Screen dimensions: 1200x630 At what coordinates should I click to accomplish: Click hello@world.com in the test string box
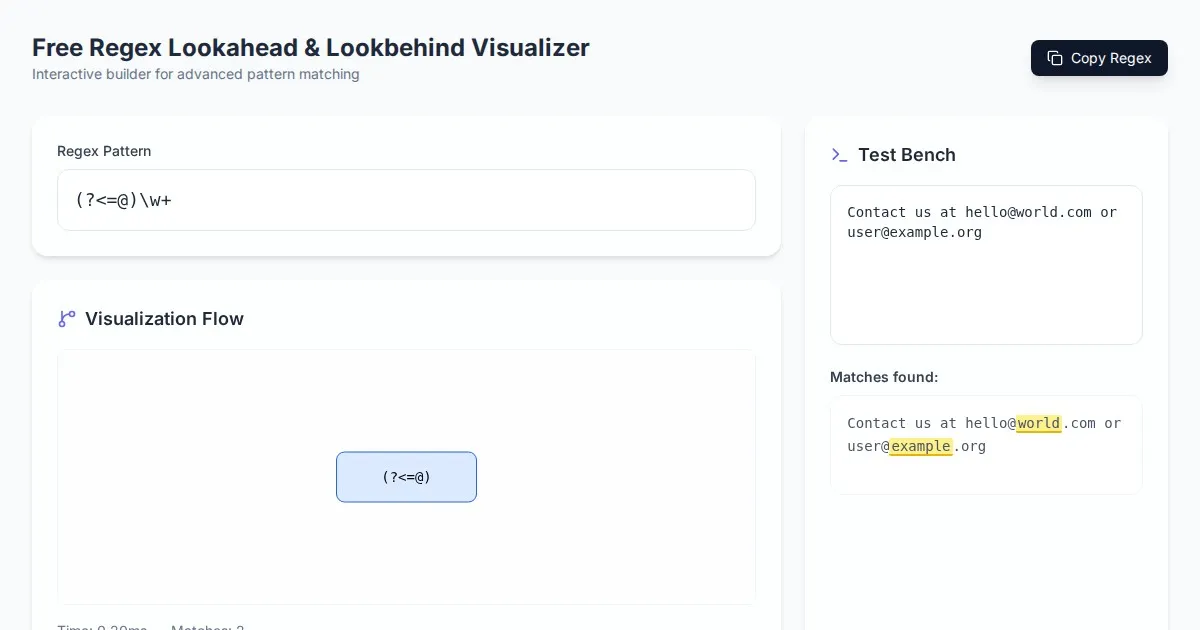coord(1028,212)
